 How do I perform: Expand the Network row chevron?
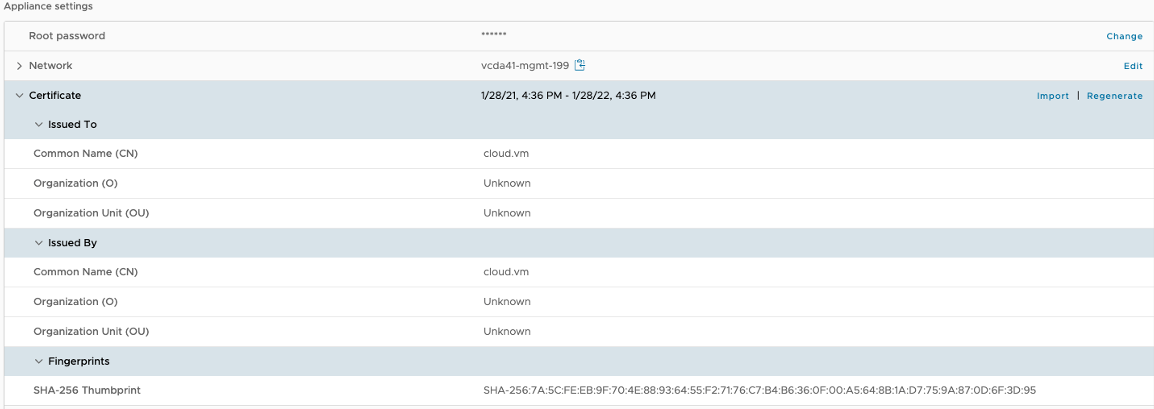[x=19, y=66]
